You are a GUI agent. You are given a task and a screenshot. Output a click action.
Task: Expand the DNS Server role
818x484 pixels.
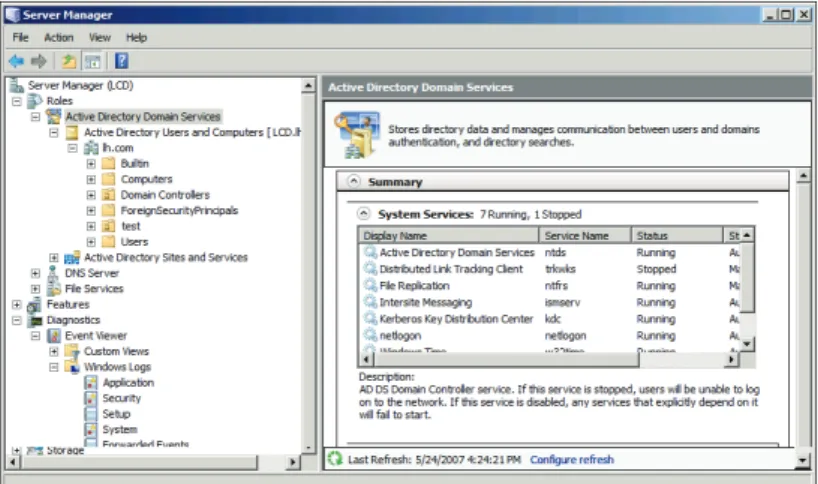[35, 273]
